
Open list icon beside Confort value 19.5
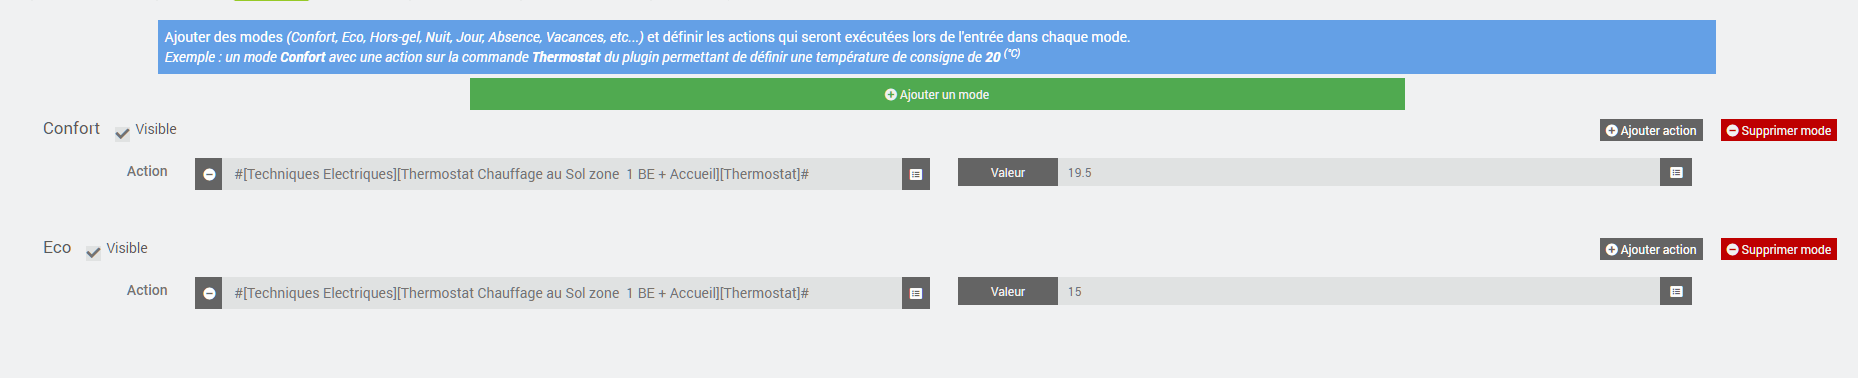point(1676,172)
